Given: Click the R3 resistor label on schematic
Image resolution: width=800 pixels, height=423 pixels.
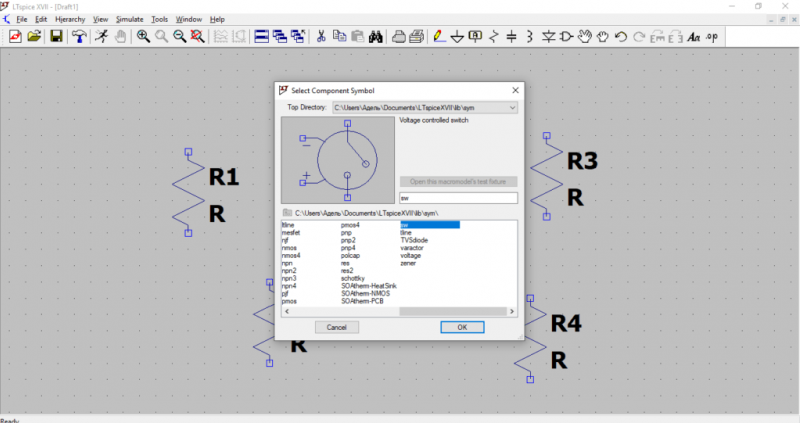Looking at the screenshot, I should [x=582, y=161].
